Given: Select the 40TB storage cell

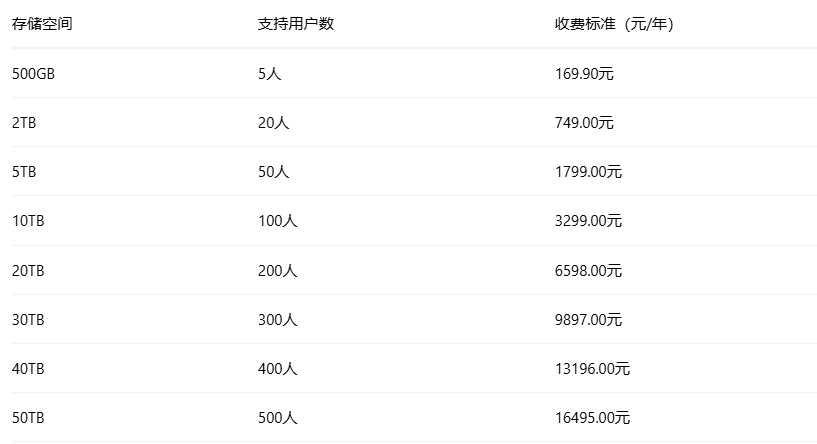Looking at the screenshot, I should click(x=28, y=369).
